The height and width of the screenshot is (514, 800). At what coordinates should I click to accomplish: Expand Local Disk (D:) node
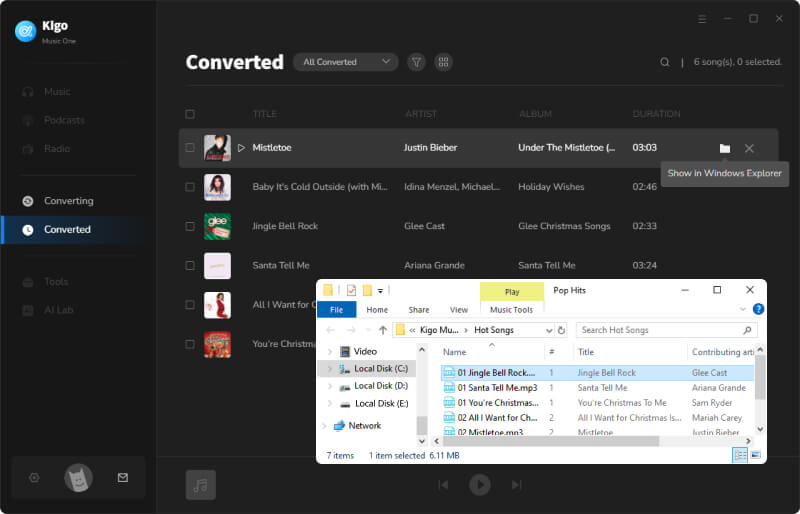coord(330,386)
